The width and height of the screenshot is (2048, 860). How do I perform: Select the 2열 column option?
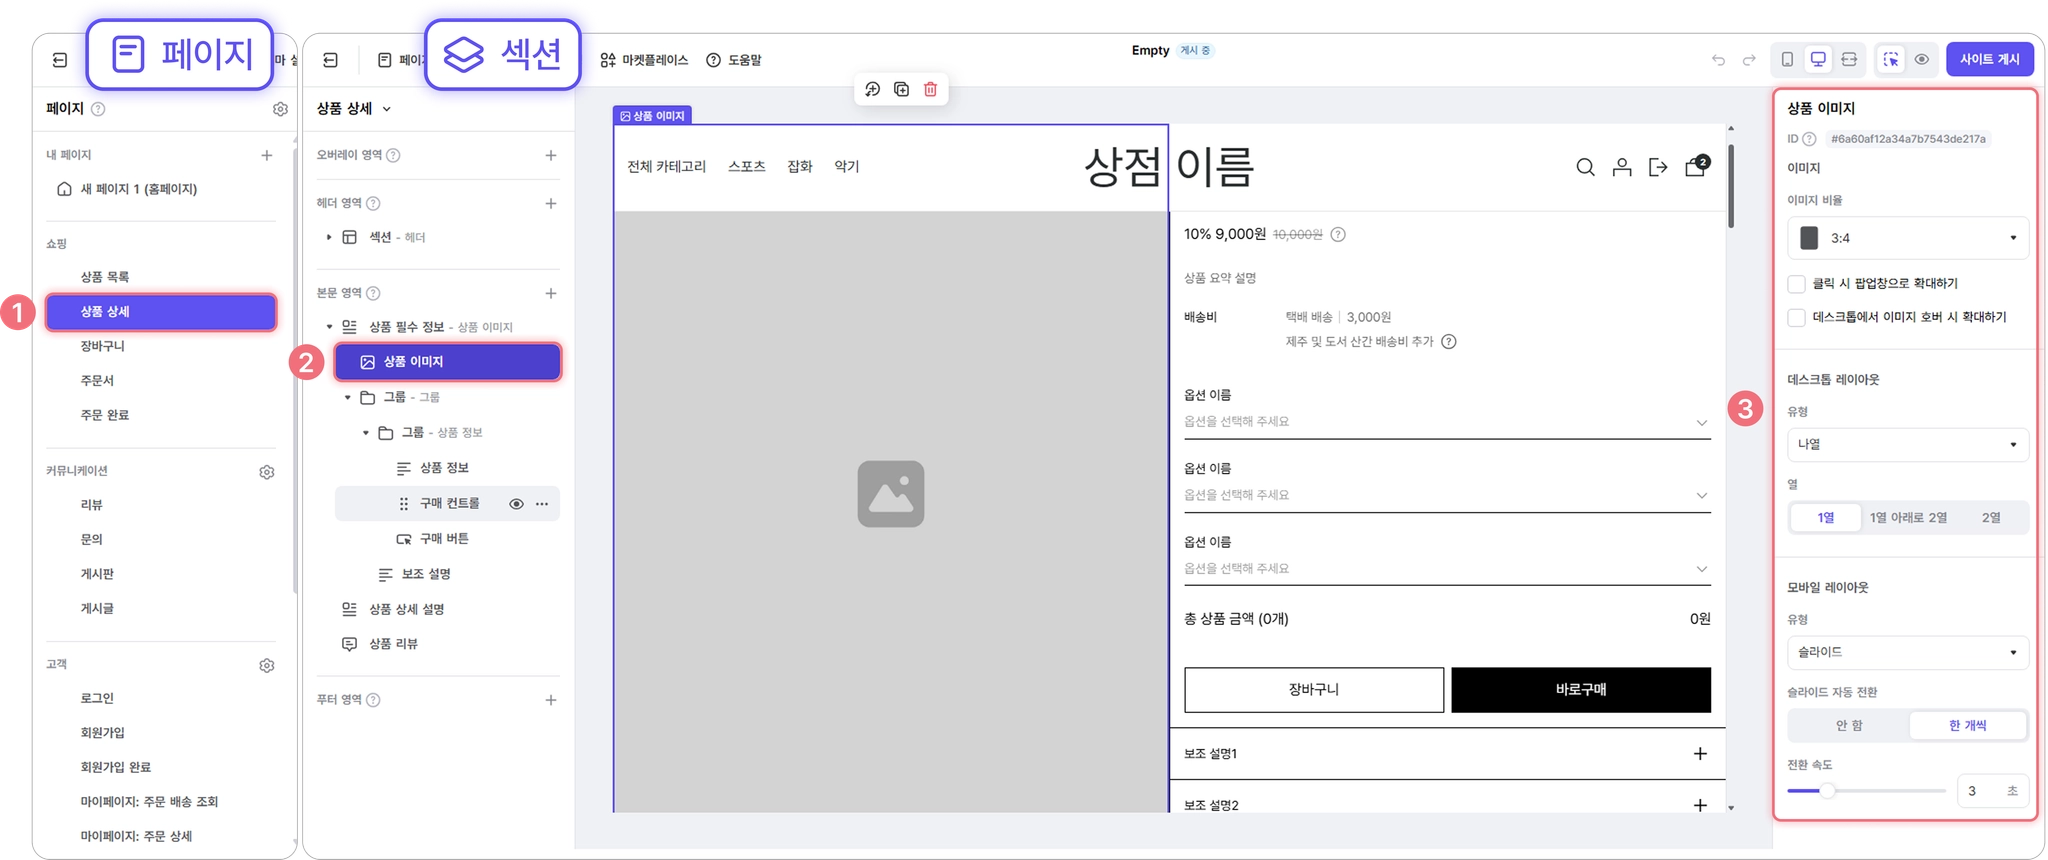pyautogui.click(x=1991, y=518)
